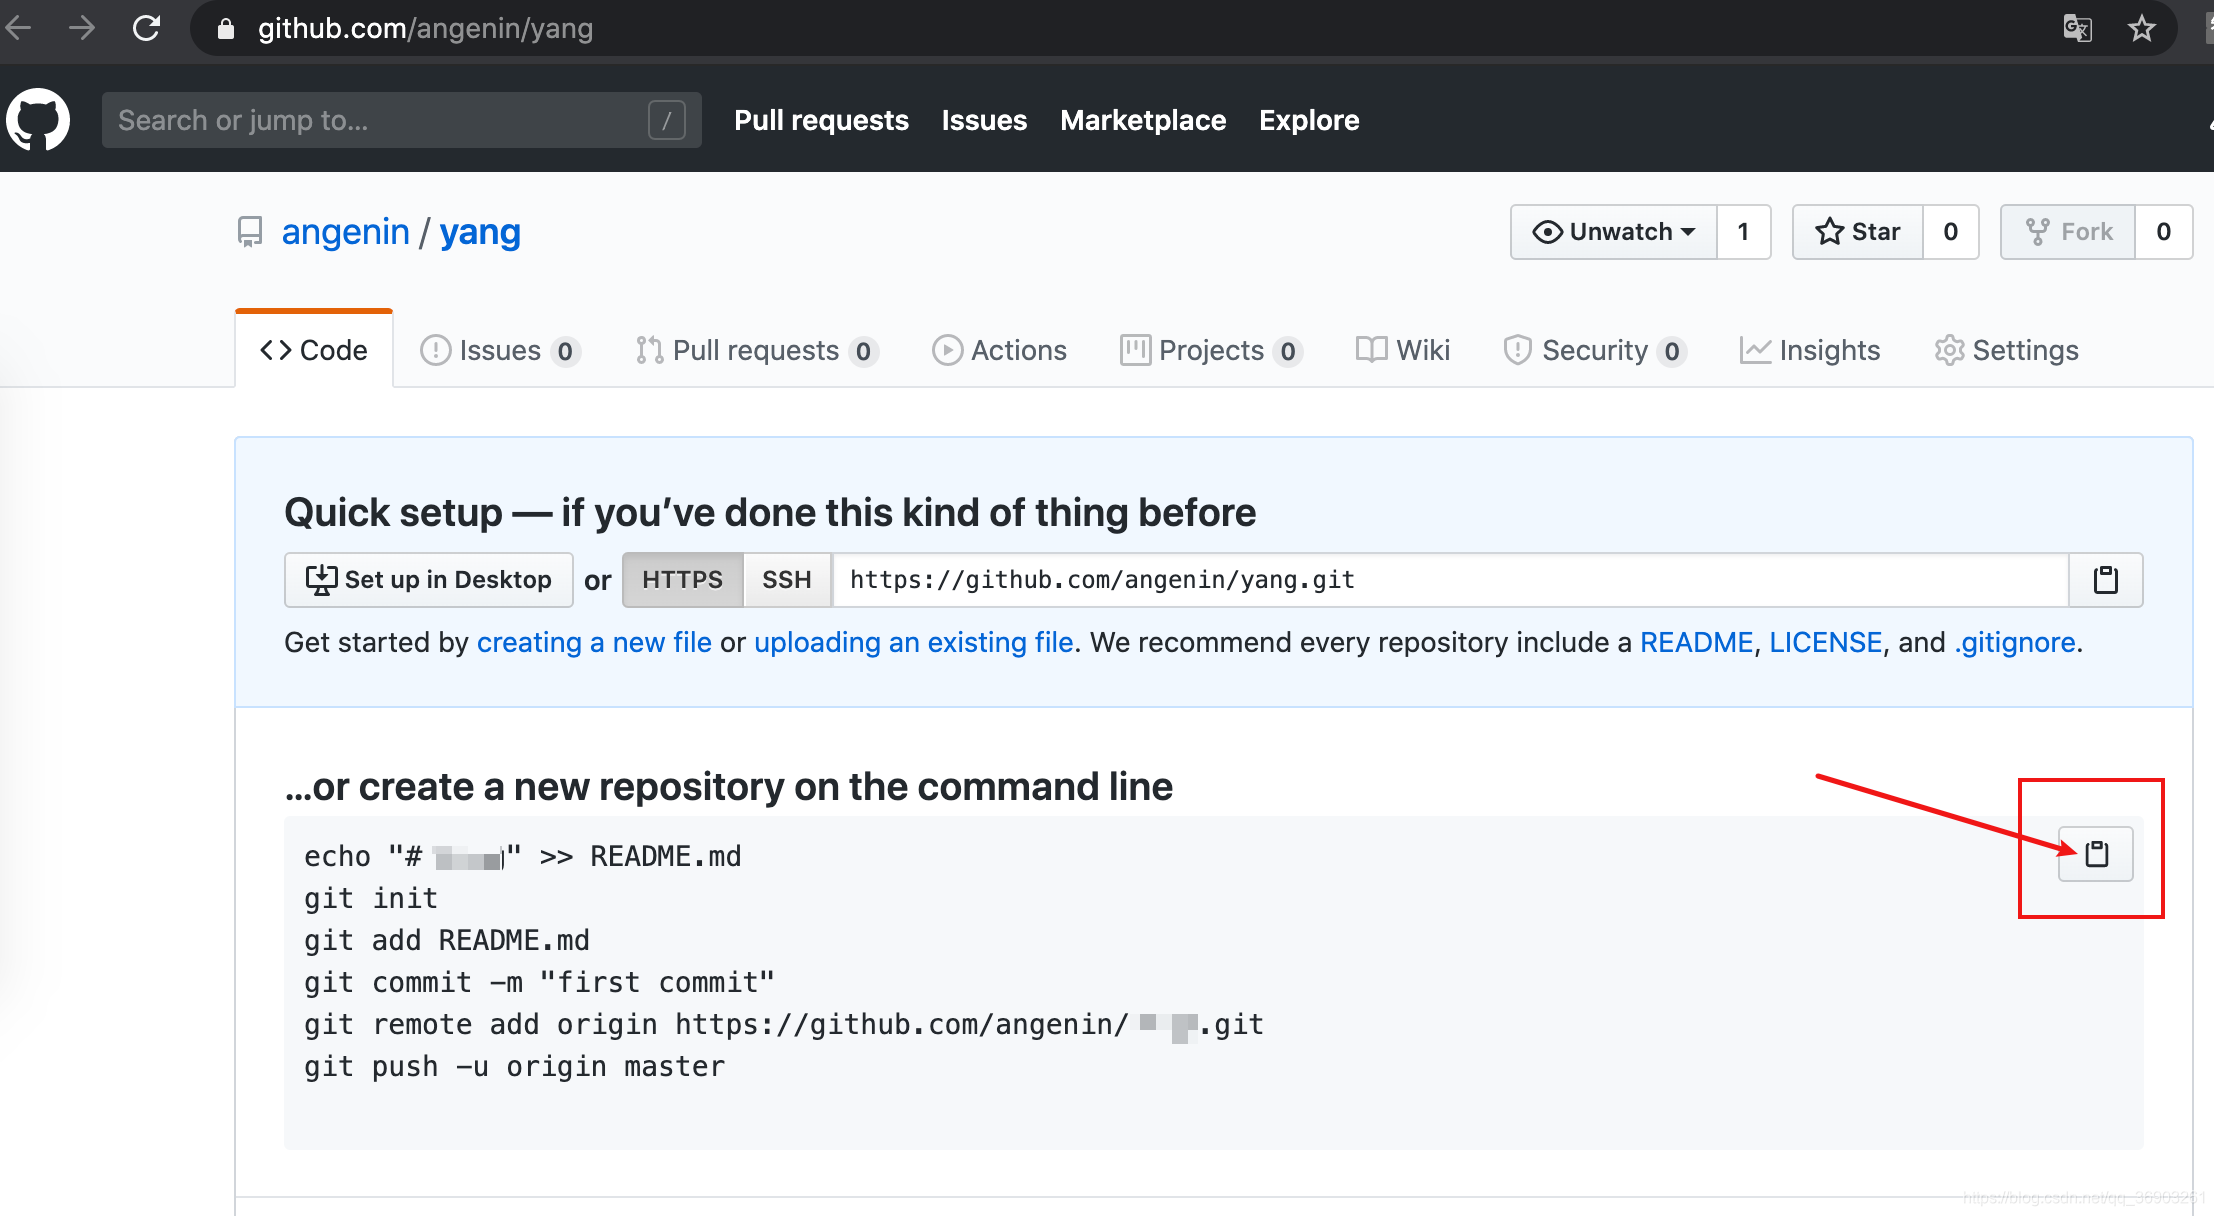Click the GitHub home logo icon
The height and width of the screenshot is (1216, 2214).
click(42, 120)
